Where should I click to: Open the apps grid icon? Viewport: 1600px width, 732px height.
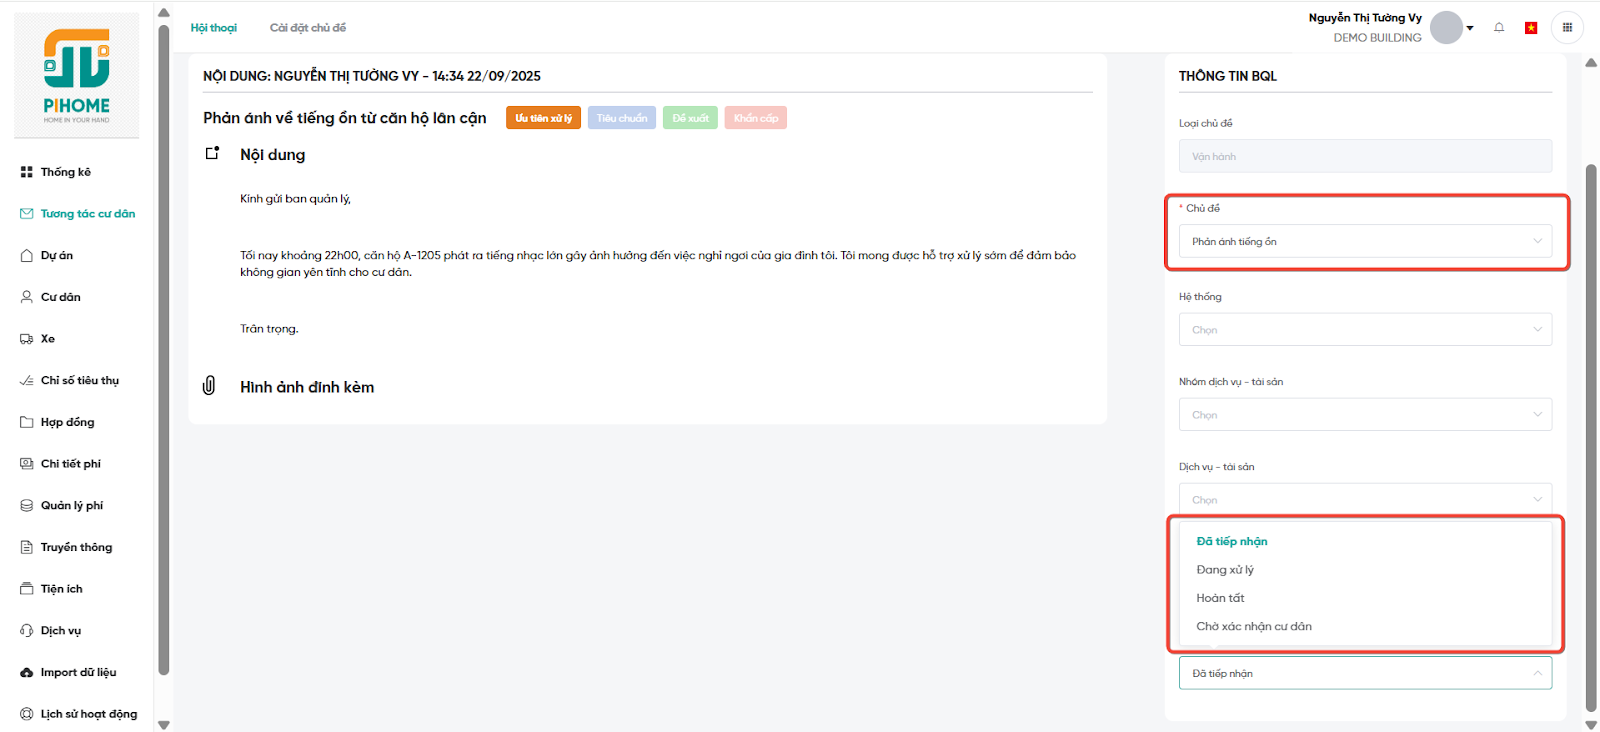pos(1567,28)
